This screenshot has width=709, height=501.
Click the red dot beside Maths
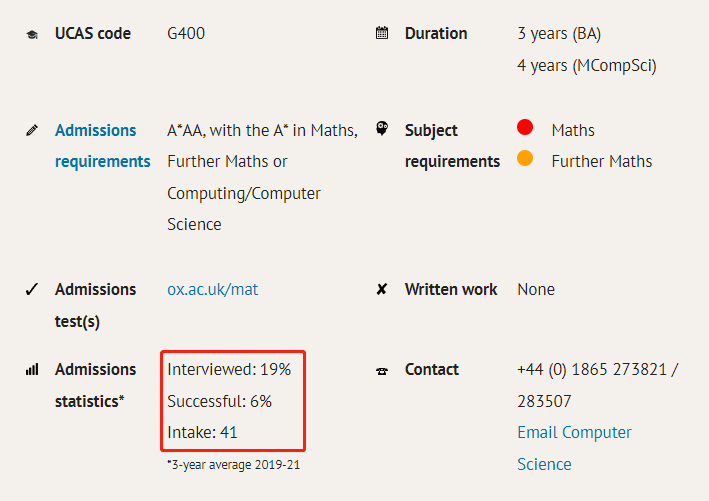pyautogui.click(x=525, y=127)
